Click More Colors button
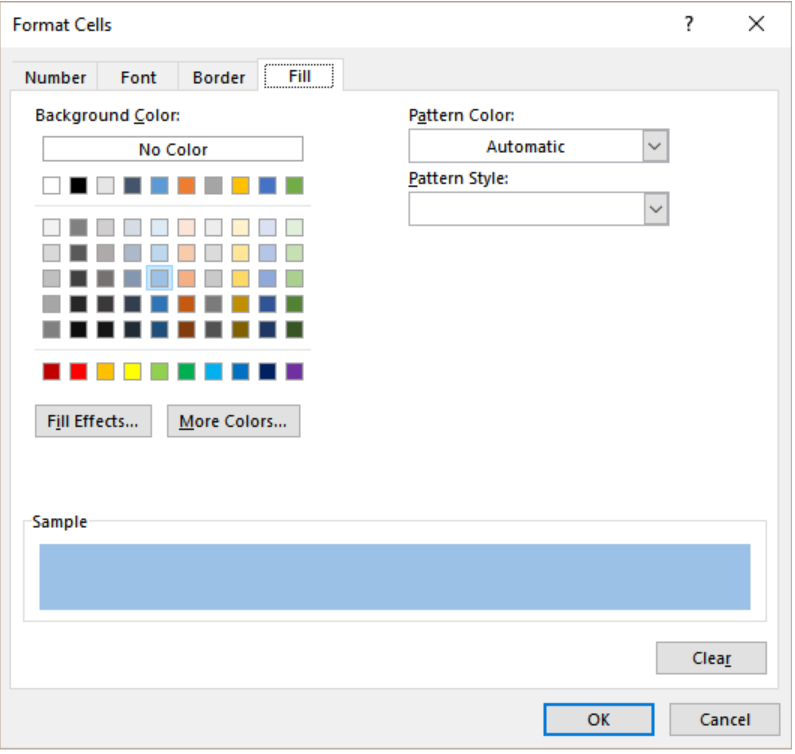Screen dimensions: 795x754 tap(233, 421)
